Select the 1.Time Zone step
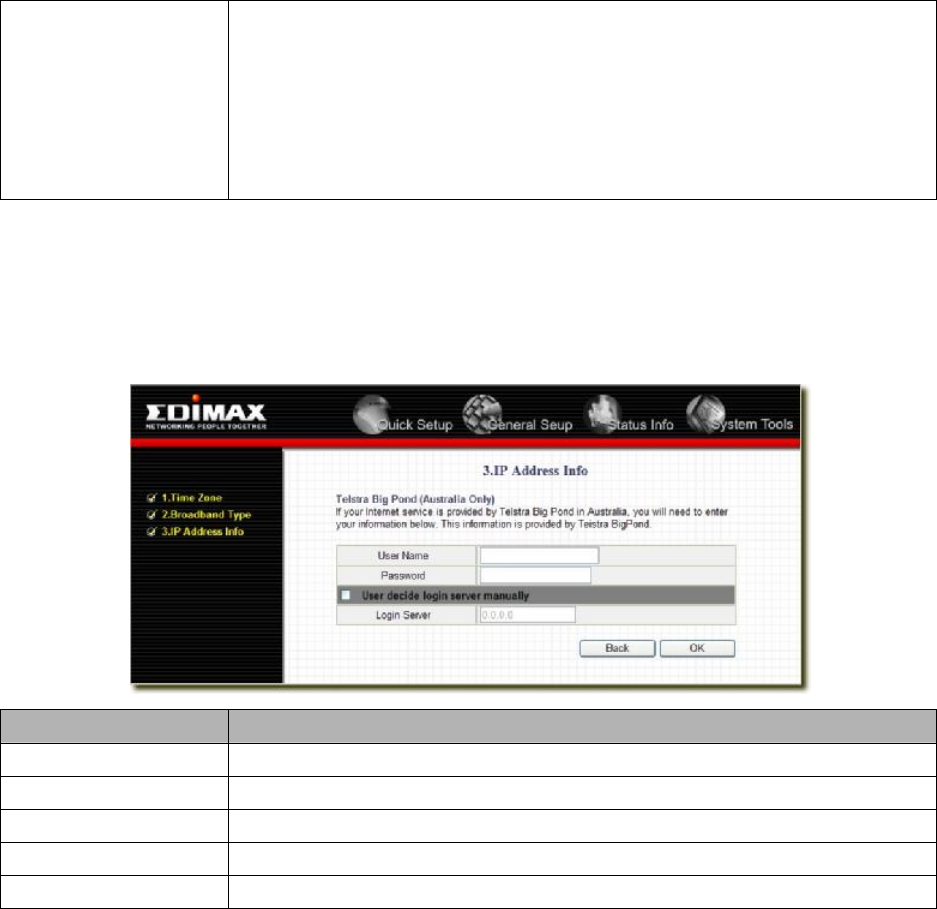This screenshot has width=937, height=909. pyautogui.click(x=191, y=498)
